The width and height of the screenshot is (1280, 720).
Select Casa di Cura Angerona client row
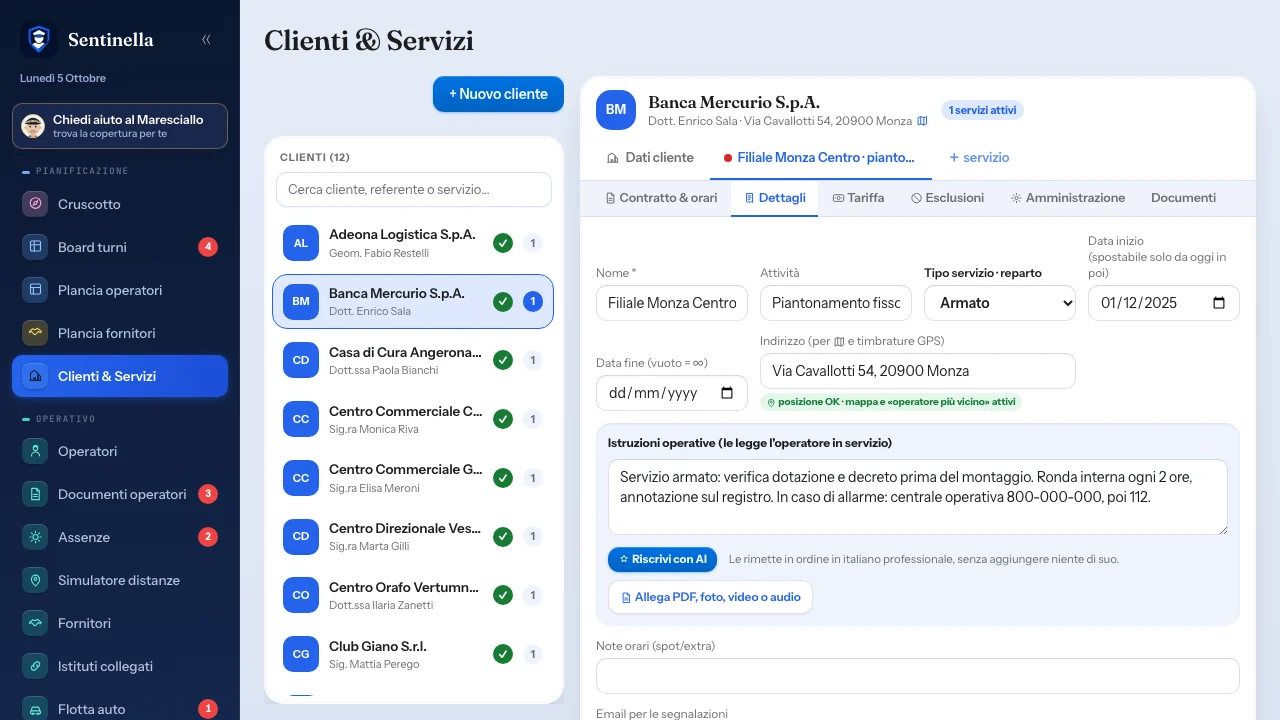click(413, 360)
